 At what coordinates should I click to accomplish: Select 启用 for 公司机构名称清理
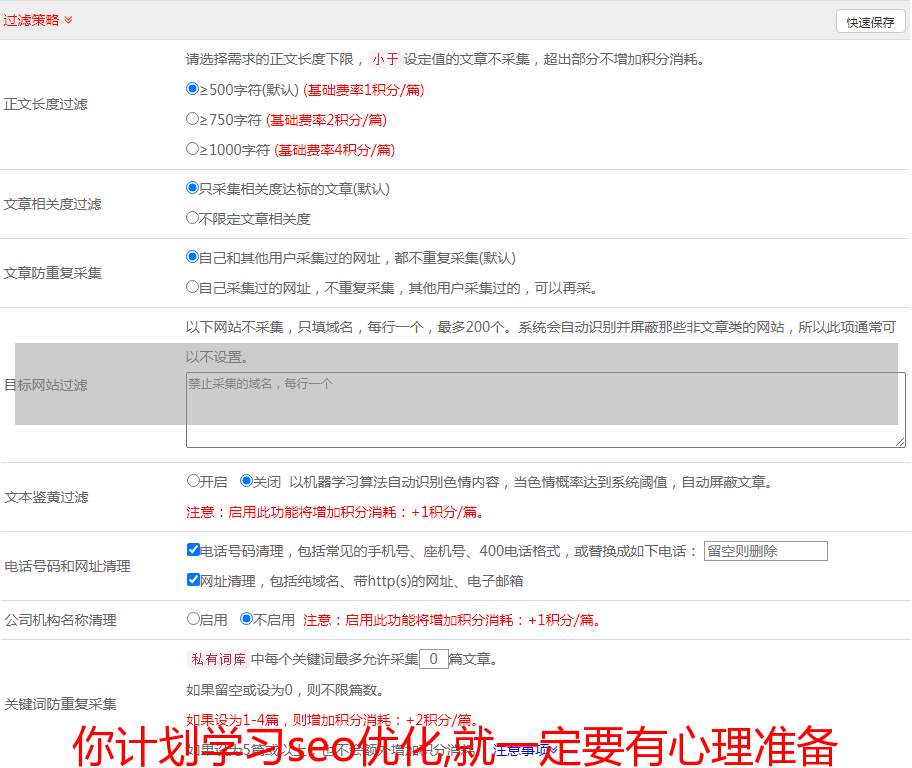(193, 619)
